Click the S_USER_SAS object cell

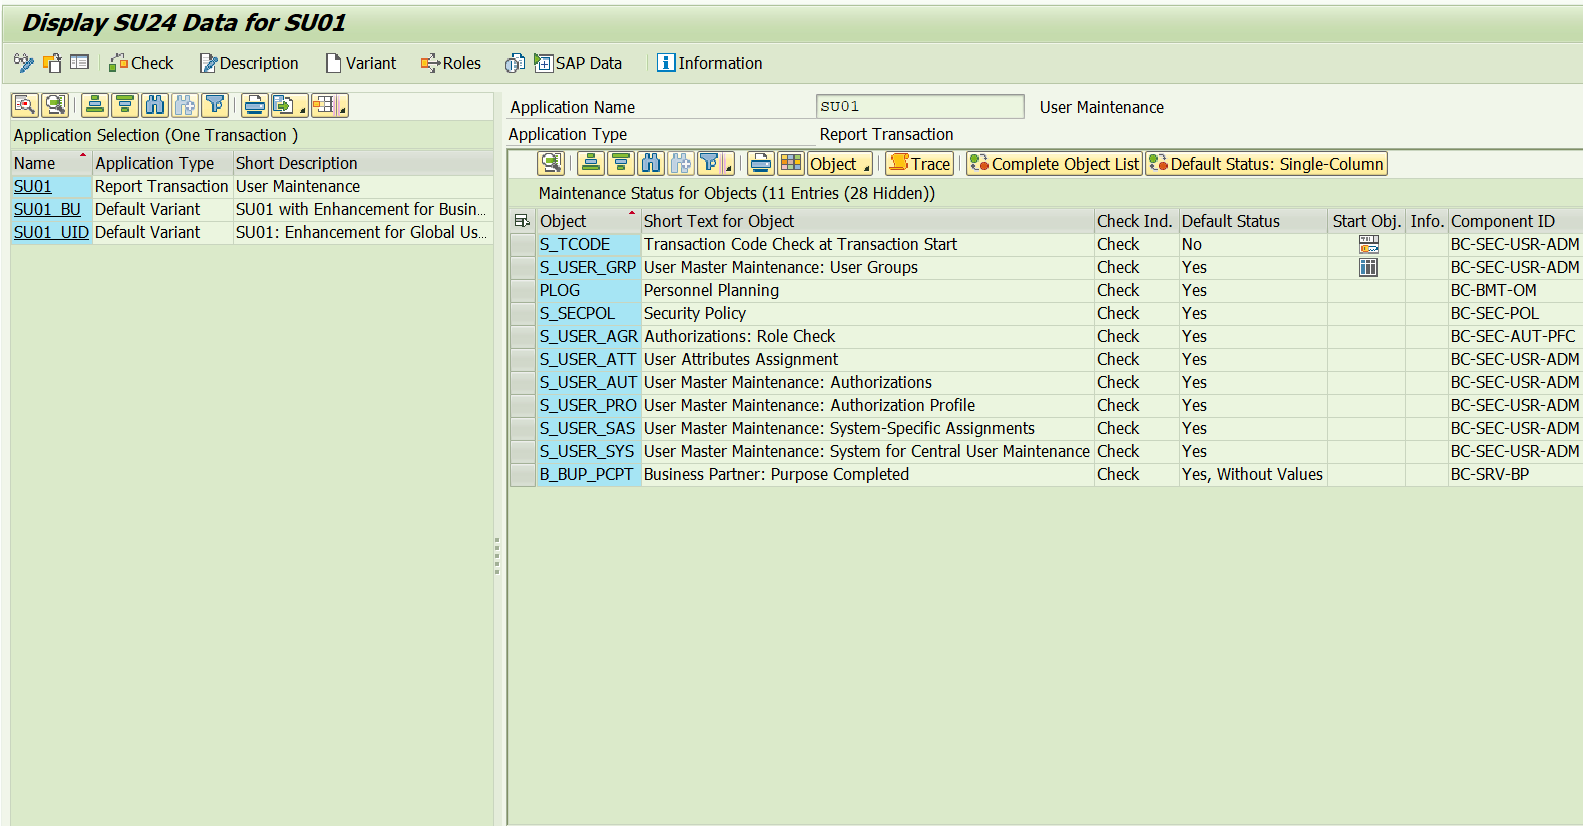click(x=589, y=428)
